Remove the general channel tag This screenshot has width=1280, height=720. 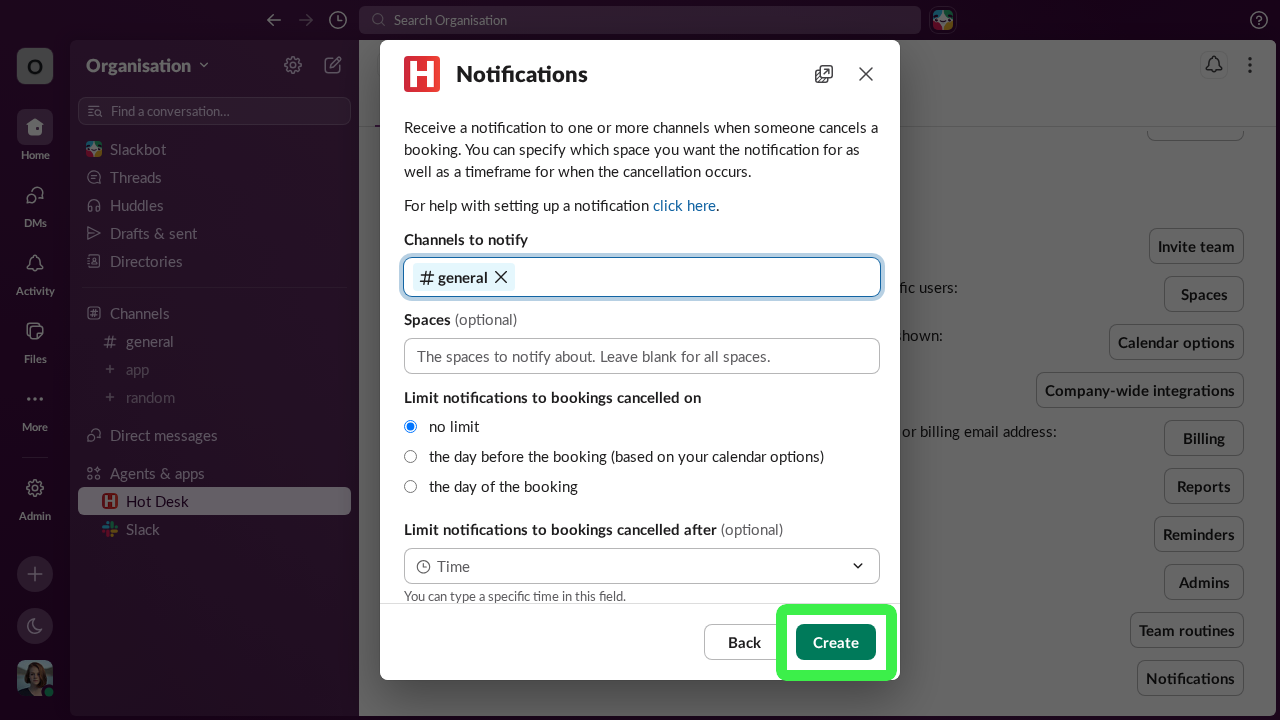click(x=501, y=277)
